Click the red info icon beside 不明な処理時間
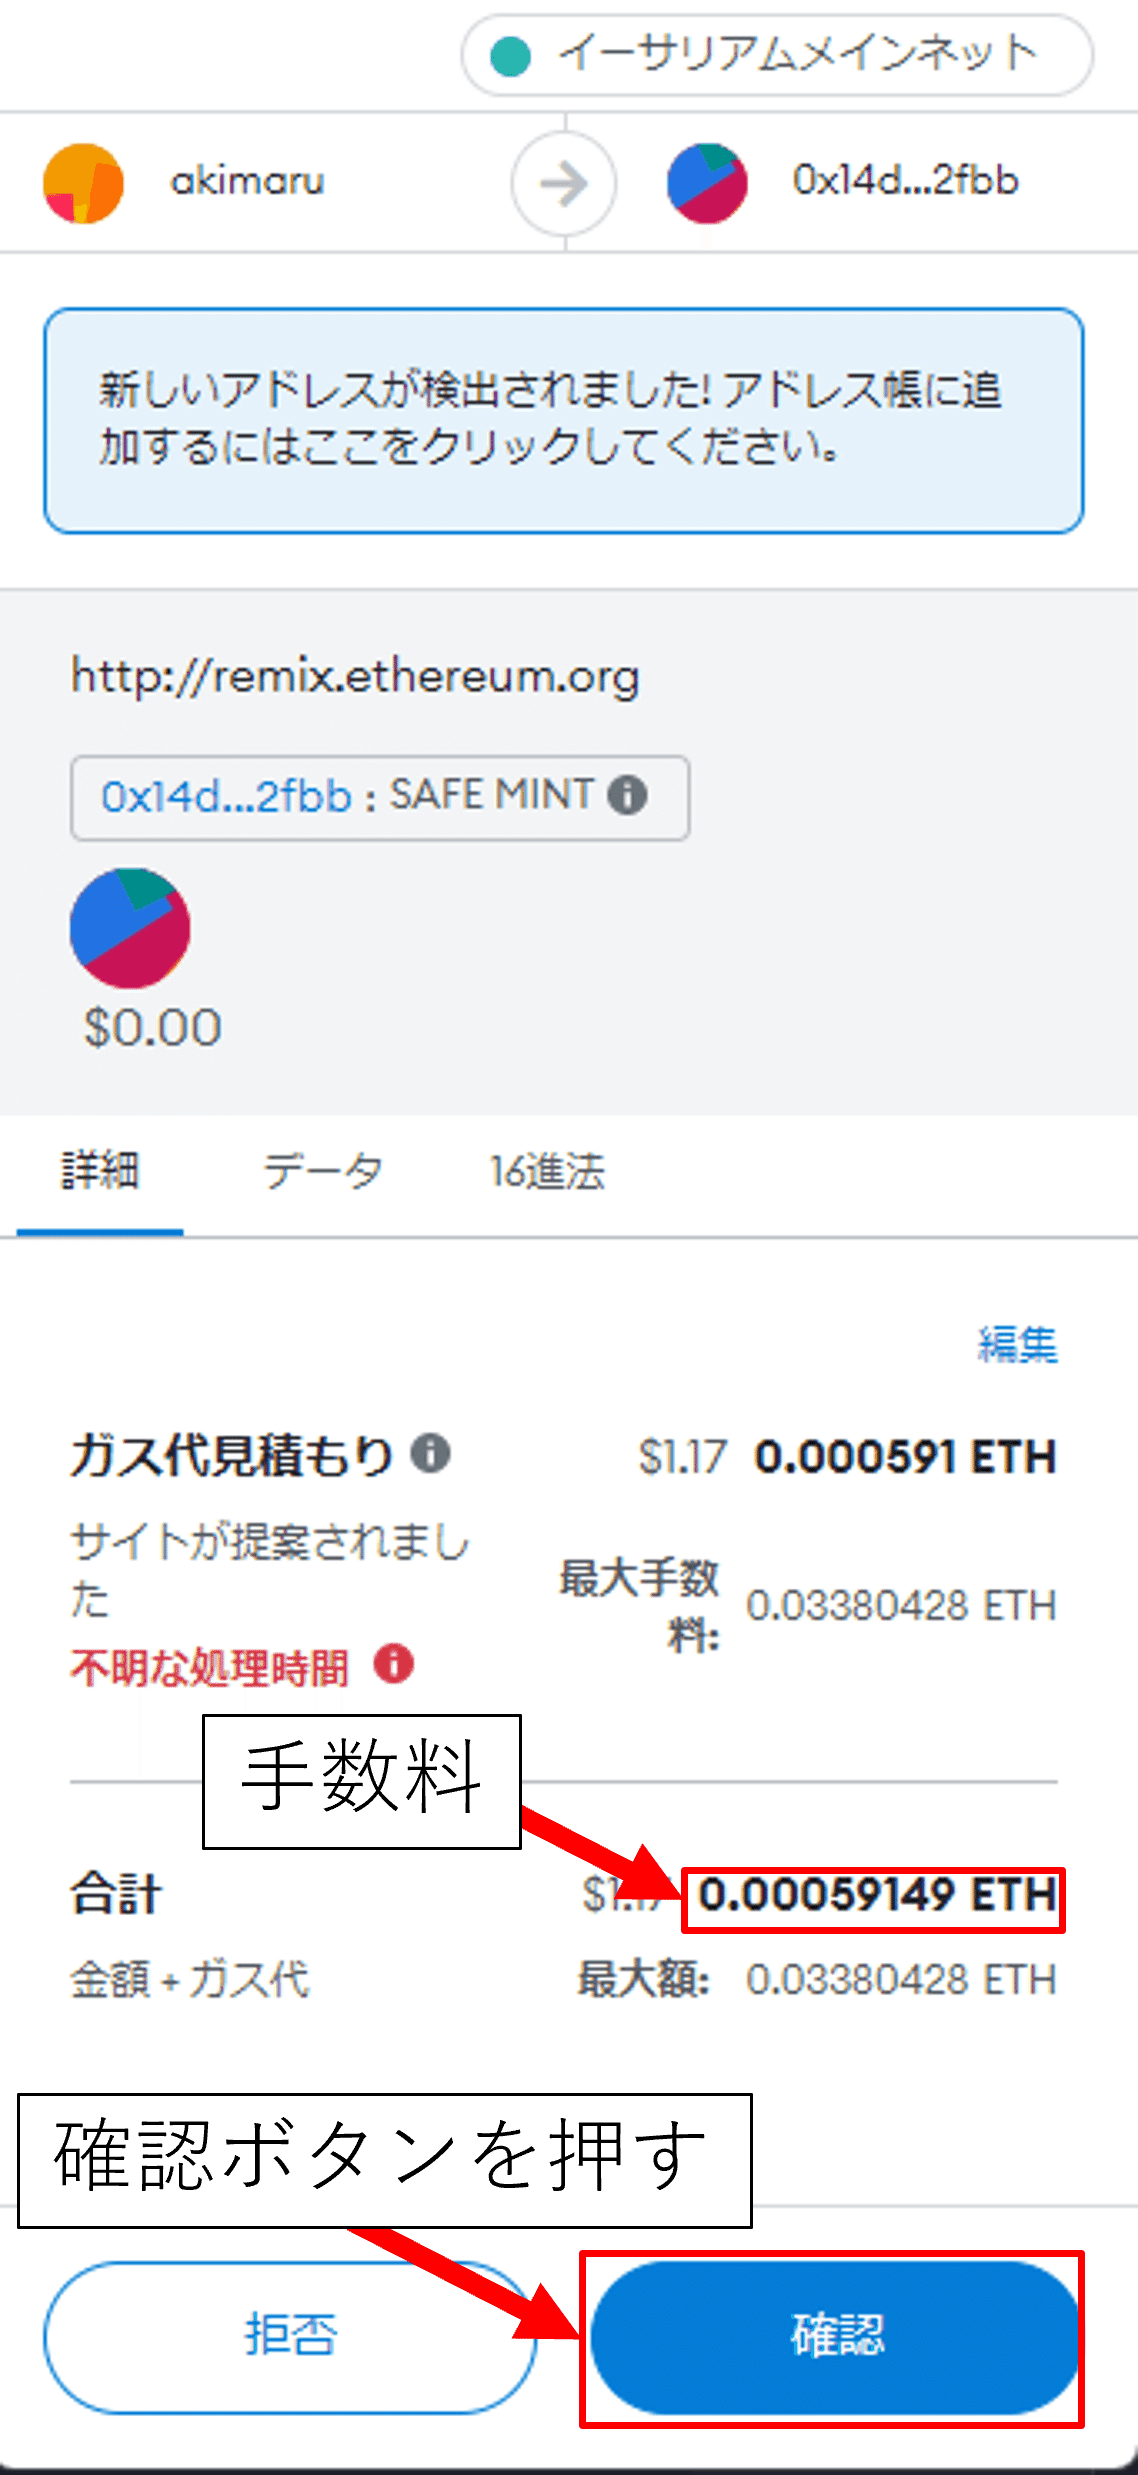Image resolution: width=1138 pixels, height=2475 pixels. 393,1665
